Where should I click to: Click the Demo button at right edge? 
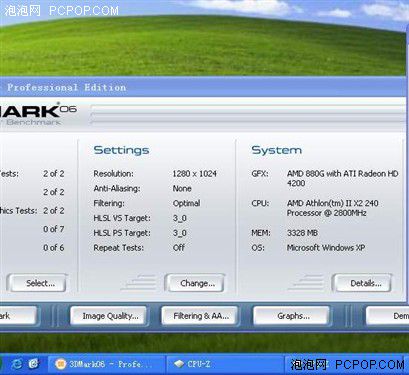(388, 316)
